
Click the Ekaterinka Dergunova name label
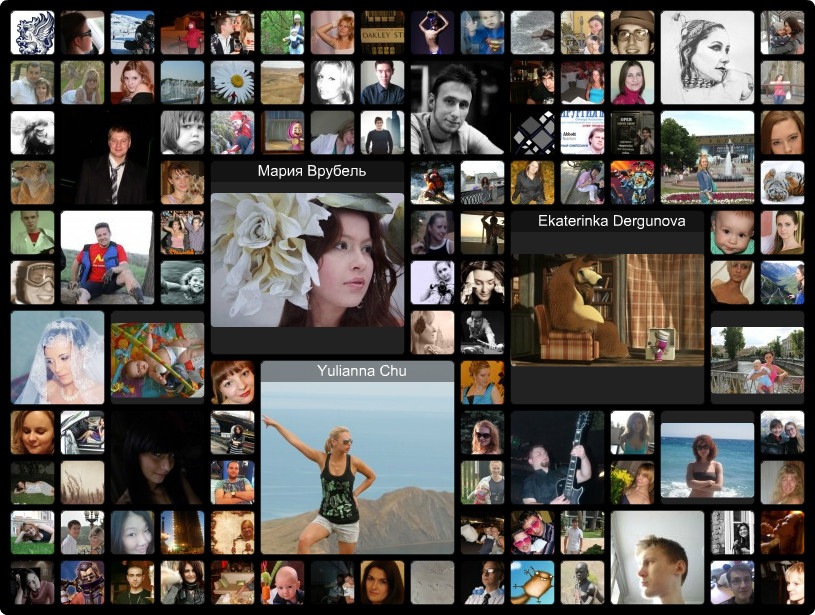[x=611, y=221]
